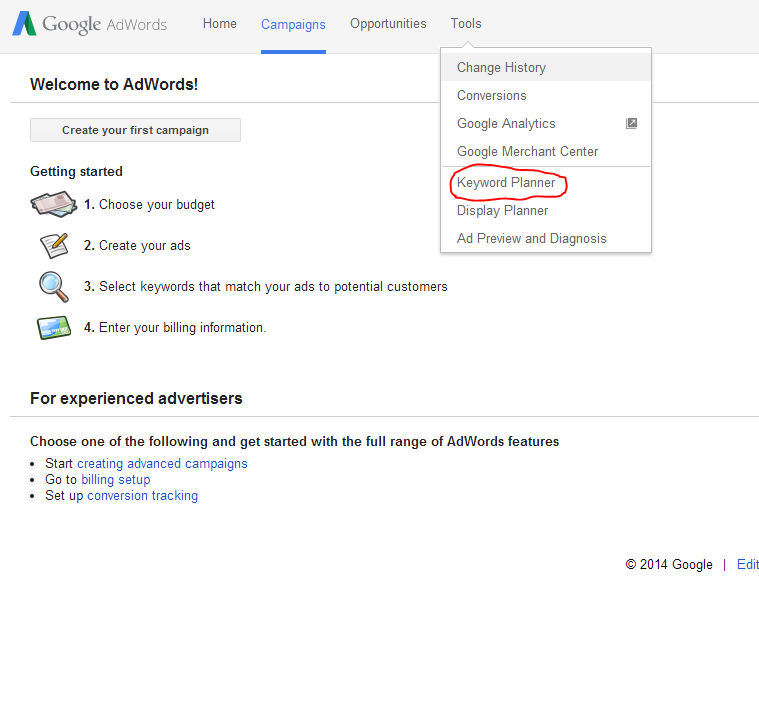Collapse the Tools dropdown menu
The height and width of the screenshot is (722, 759).
point(466,24)
